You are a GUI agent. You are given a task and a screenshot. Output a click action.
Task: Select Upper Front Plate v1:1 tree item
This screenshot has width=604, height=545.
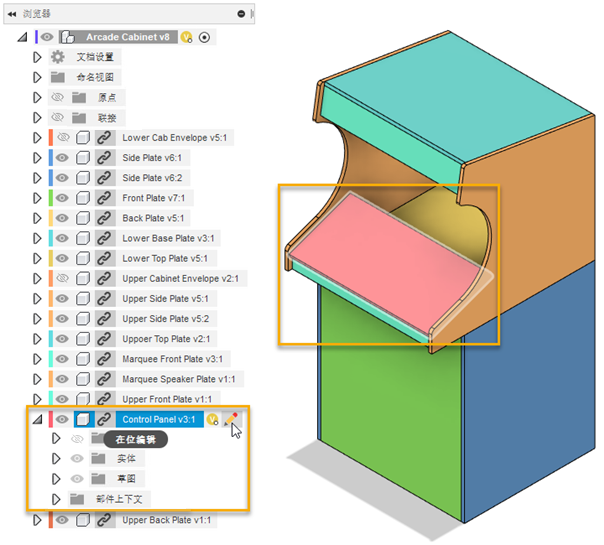pyautogui.click(x=167, y=399)
